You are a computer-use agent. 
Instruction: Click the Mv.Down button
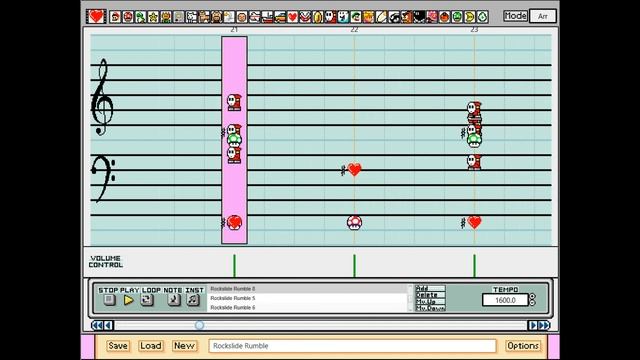430,308
